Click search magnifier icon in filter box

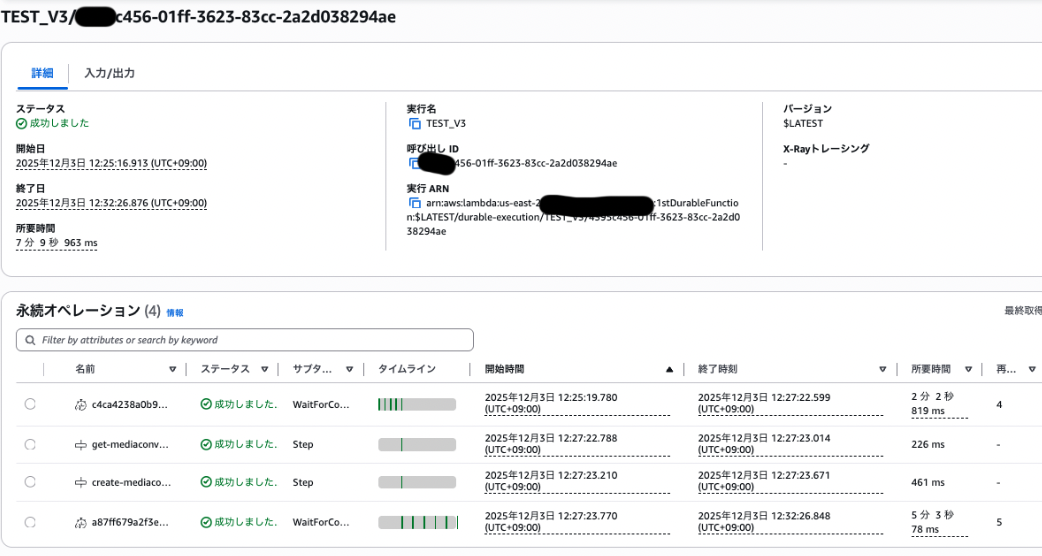pos(30,340)
